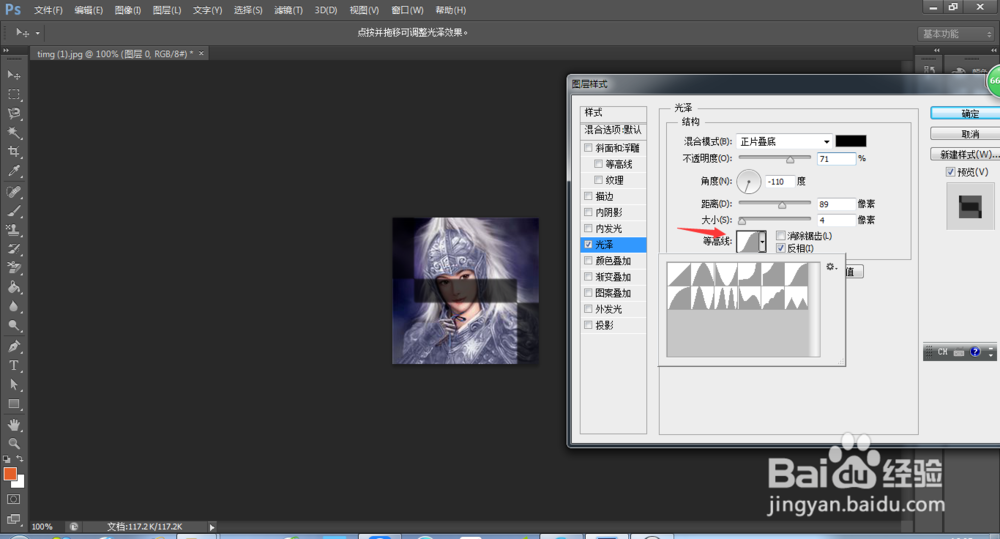1000x539 pixels.
Task: Select the Rectangular Marquee tool
Action: point(13,94)
